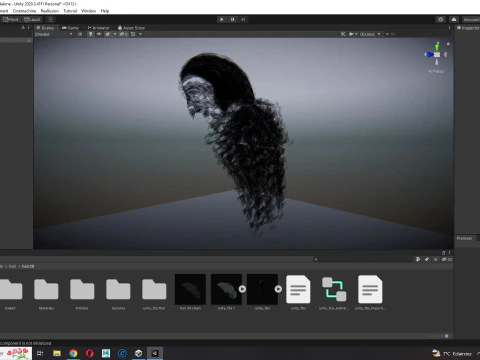Viewport: 480px width, 360px height.
Task: Open the Tutorial menu
Action: point(70,11)
